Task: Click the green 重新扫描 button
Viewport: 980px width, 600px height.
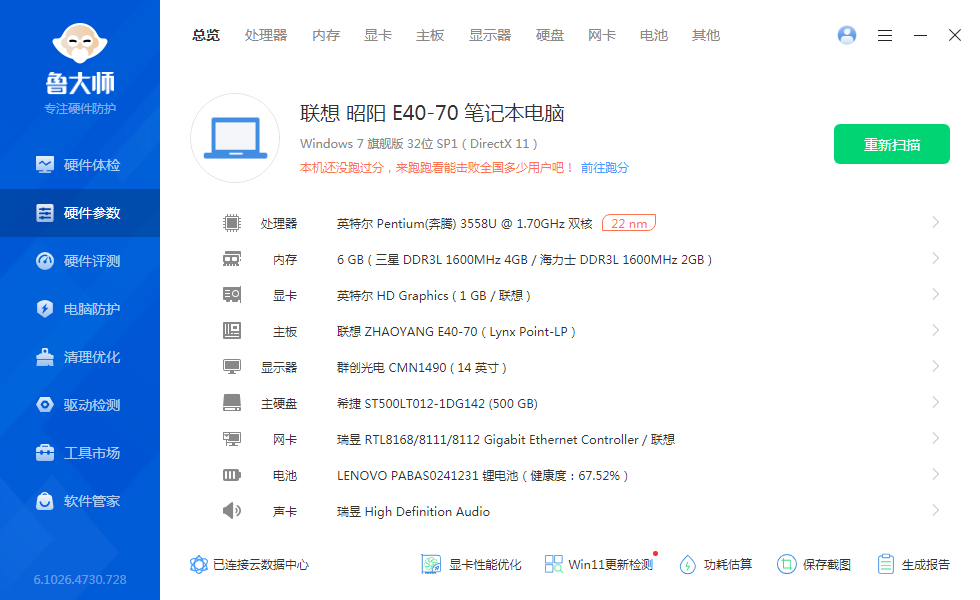Action: pos(892,144)
